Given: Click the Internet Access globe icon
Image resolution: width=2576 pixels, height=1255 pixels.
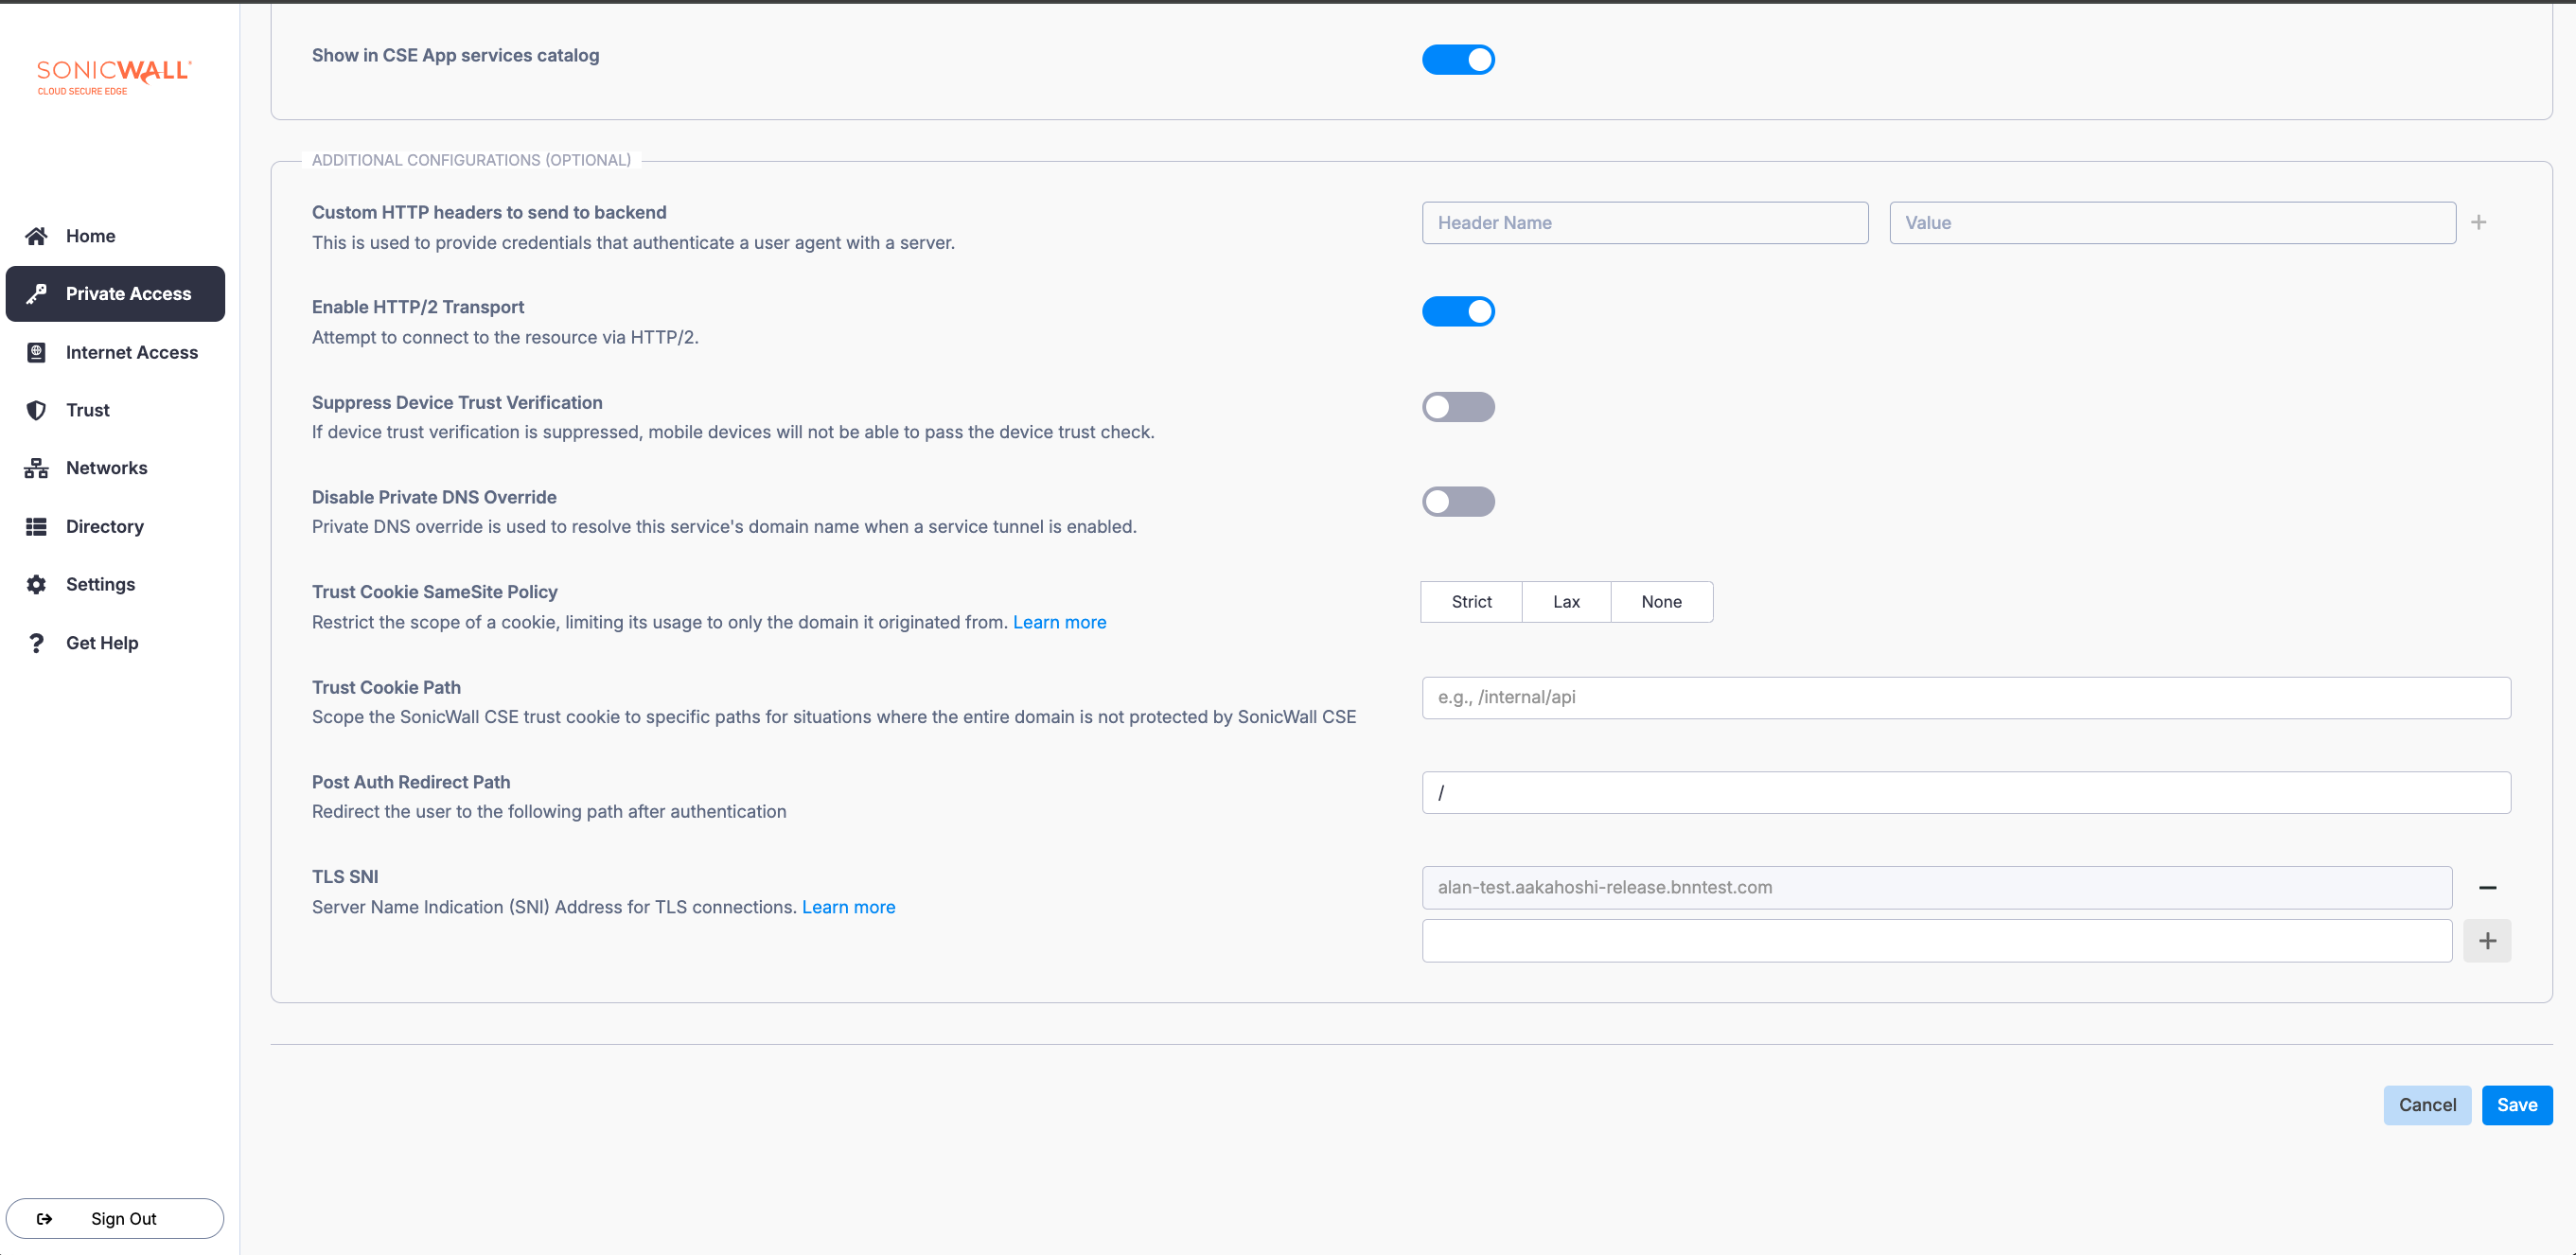Looking at the screenshot, I should 36,352.
